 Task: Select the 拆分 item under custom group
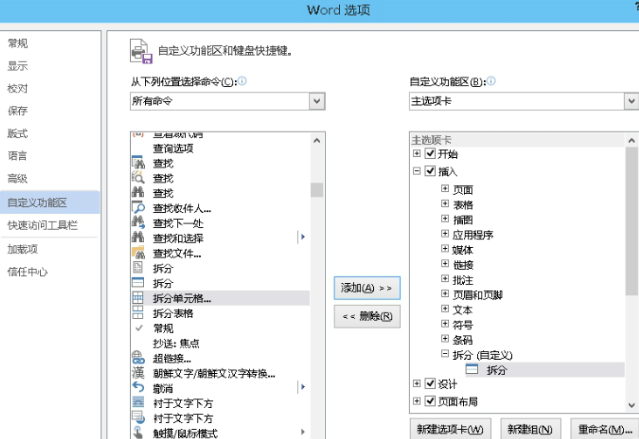pos(496,370)
